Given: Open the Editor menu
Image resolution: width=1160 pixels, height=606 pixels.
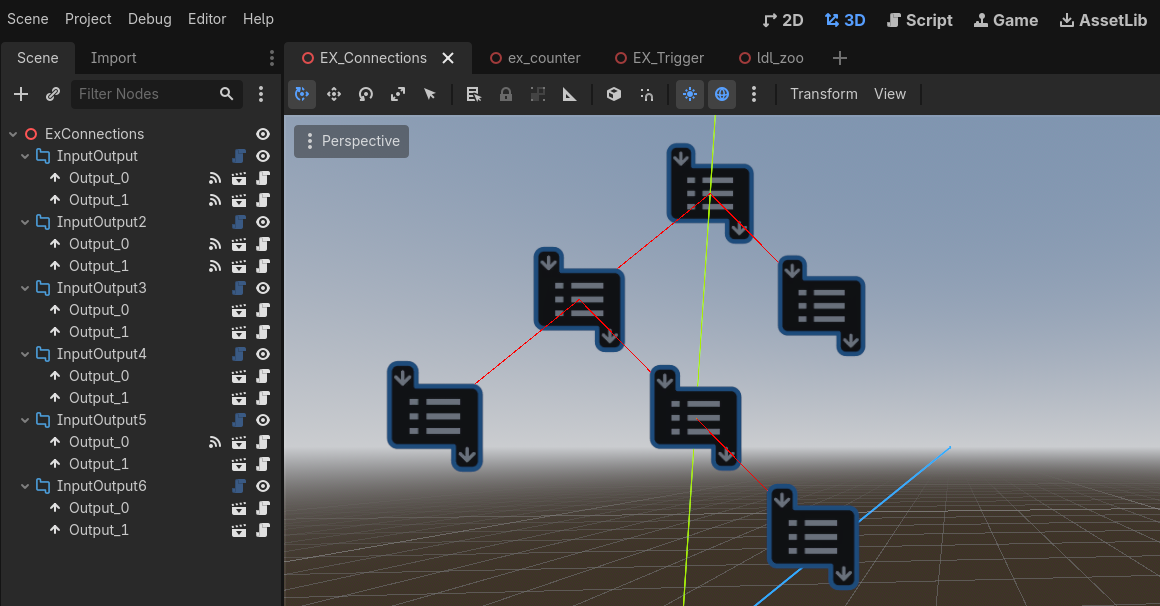Looking at the screenshot, I should (206, 19).
